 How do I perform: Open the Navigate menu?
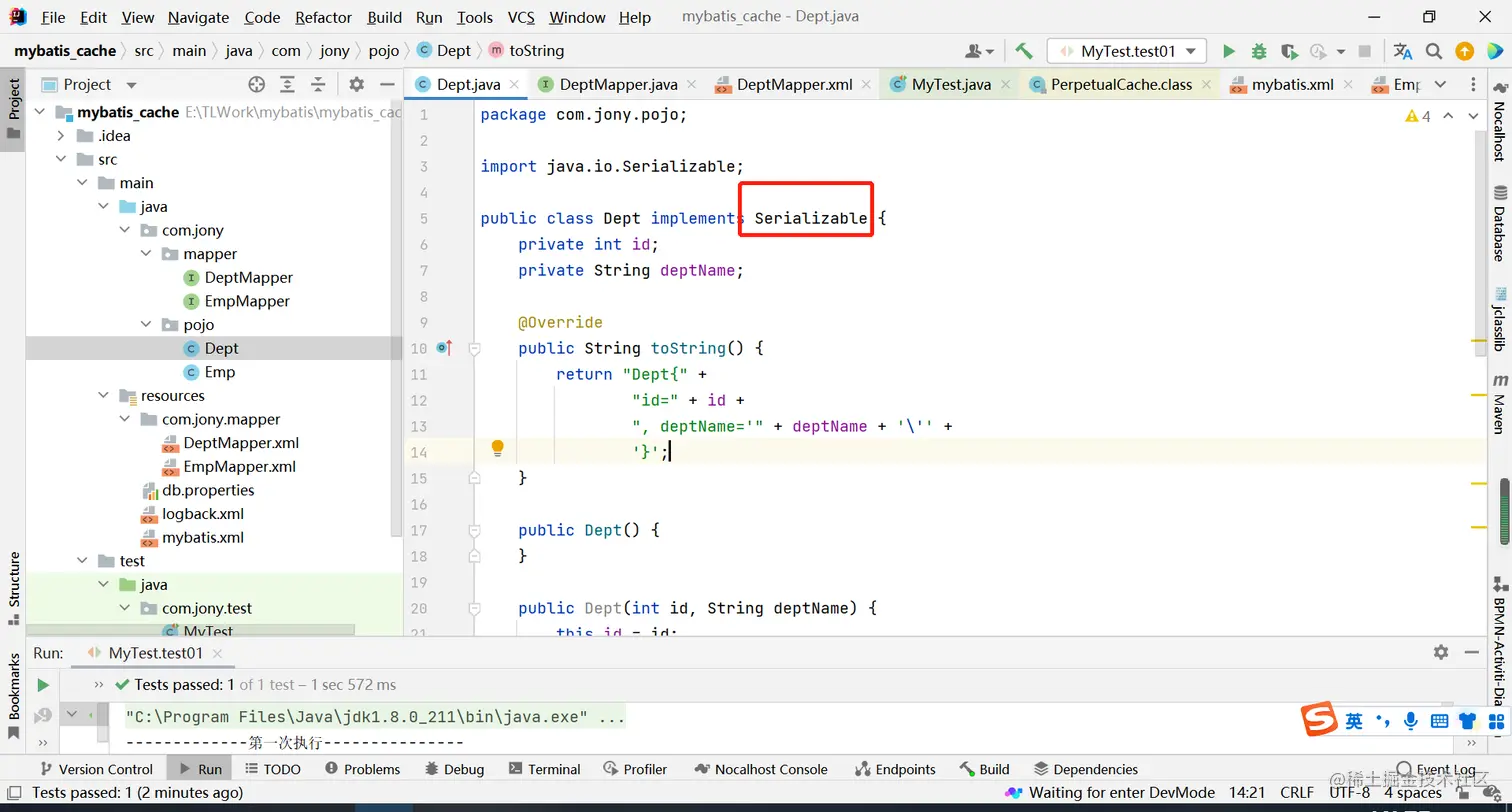198,18
